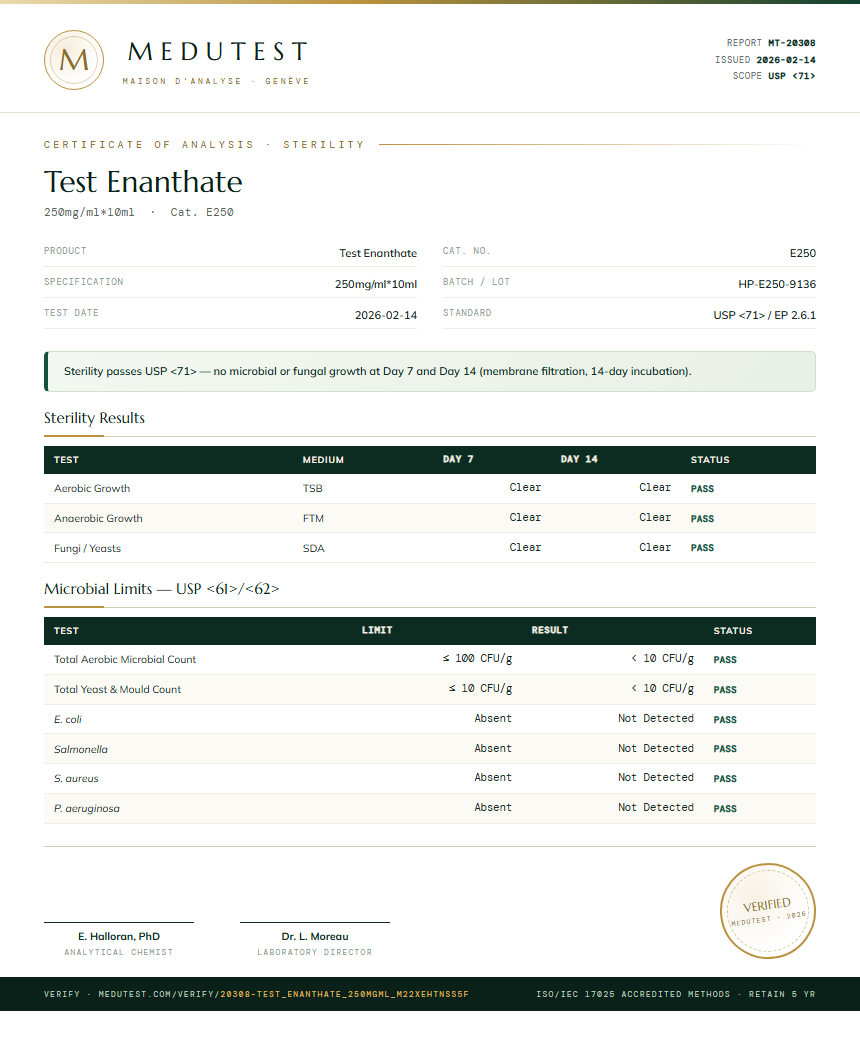Click the RESULT column header
860x1041 pixels.
tap(550, 630)
